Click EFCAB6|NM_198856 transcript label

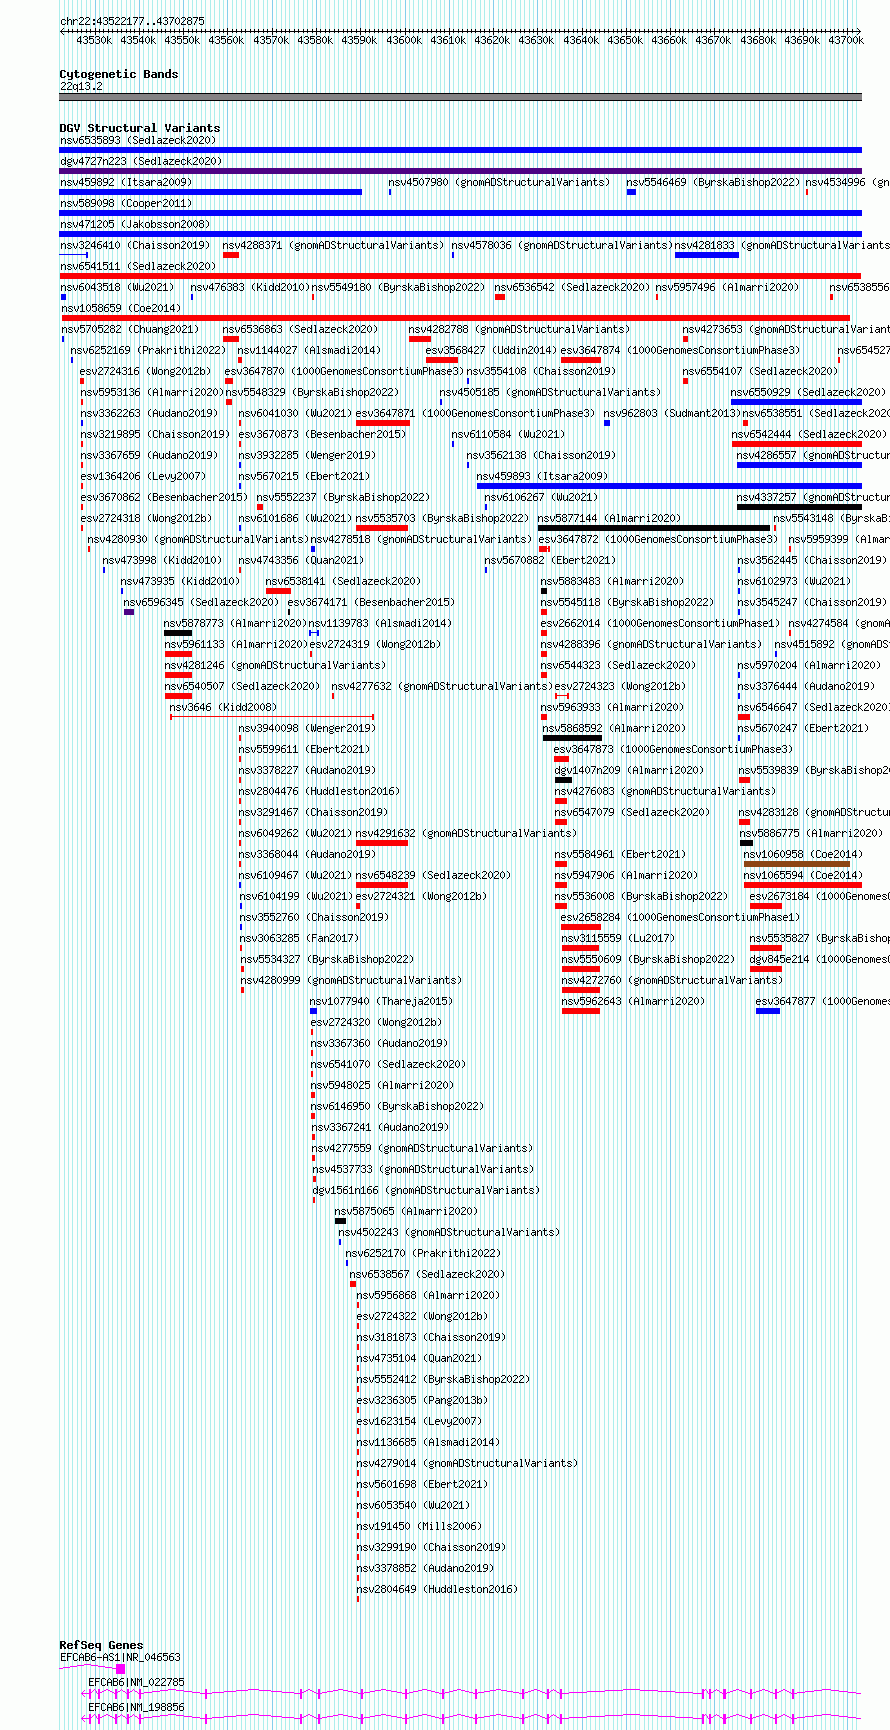(136, 1707)
